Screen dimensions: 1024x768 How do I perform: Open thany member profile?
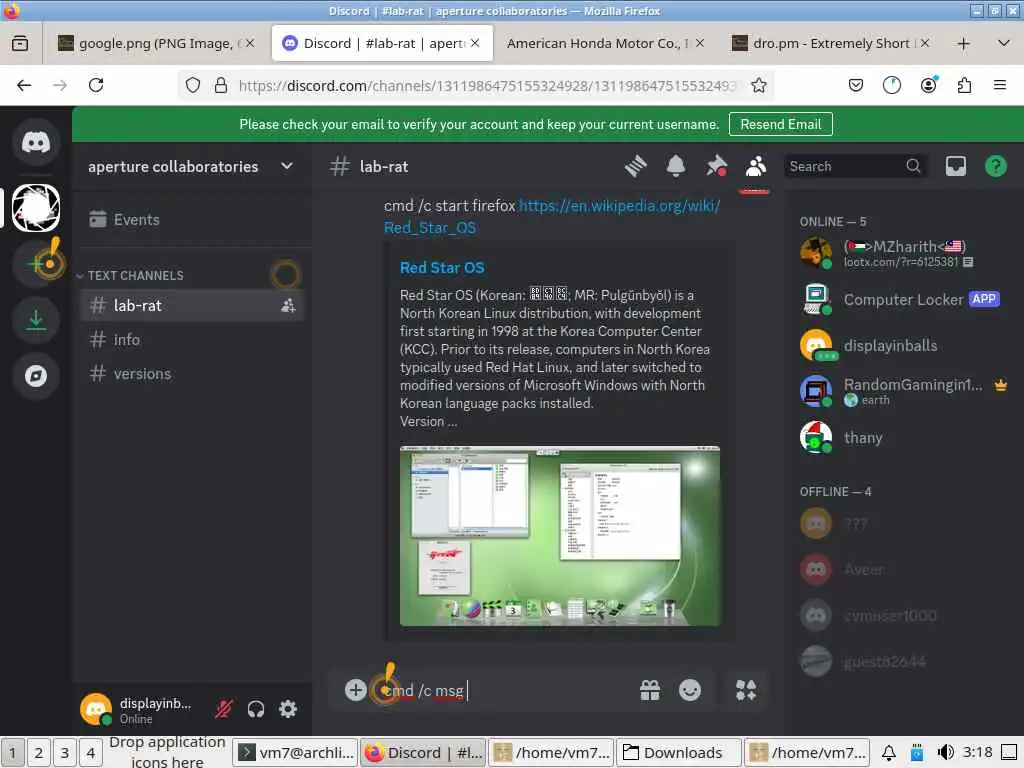pos(903,438)
